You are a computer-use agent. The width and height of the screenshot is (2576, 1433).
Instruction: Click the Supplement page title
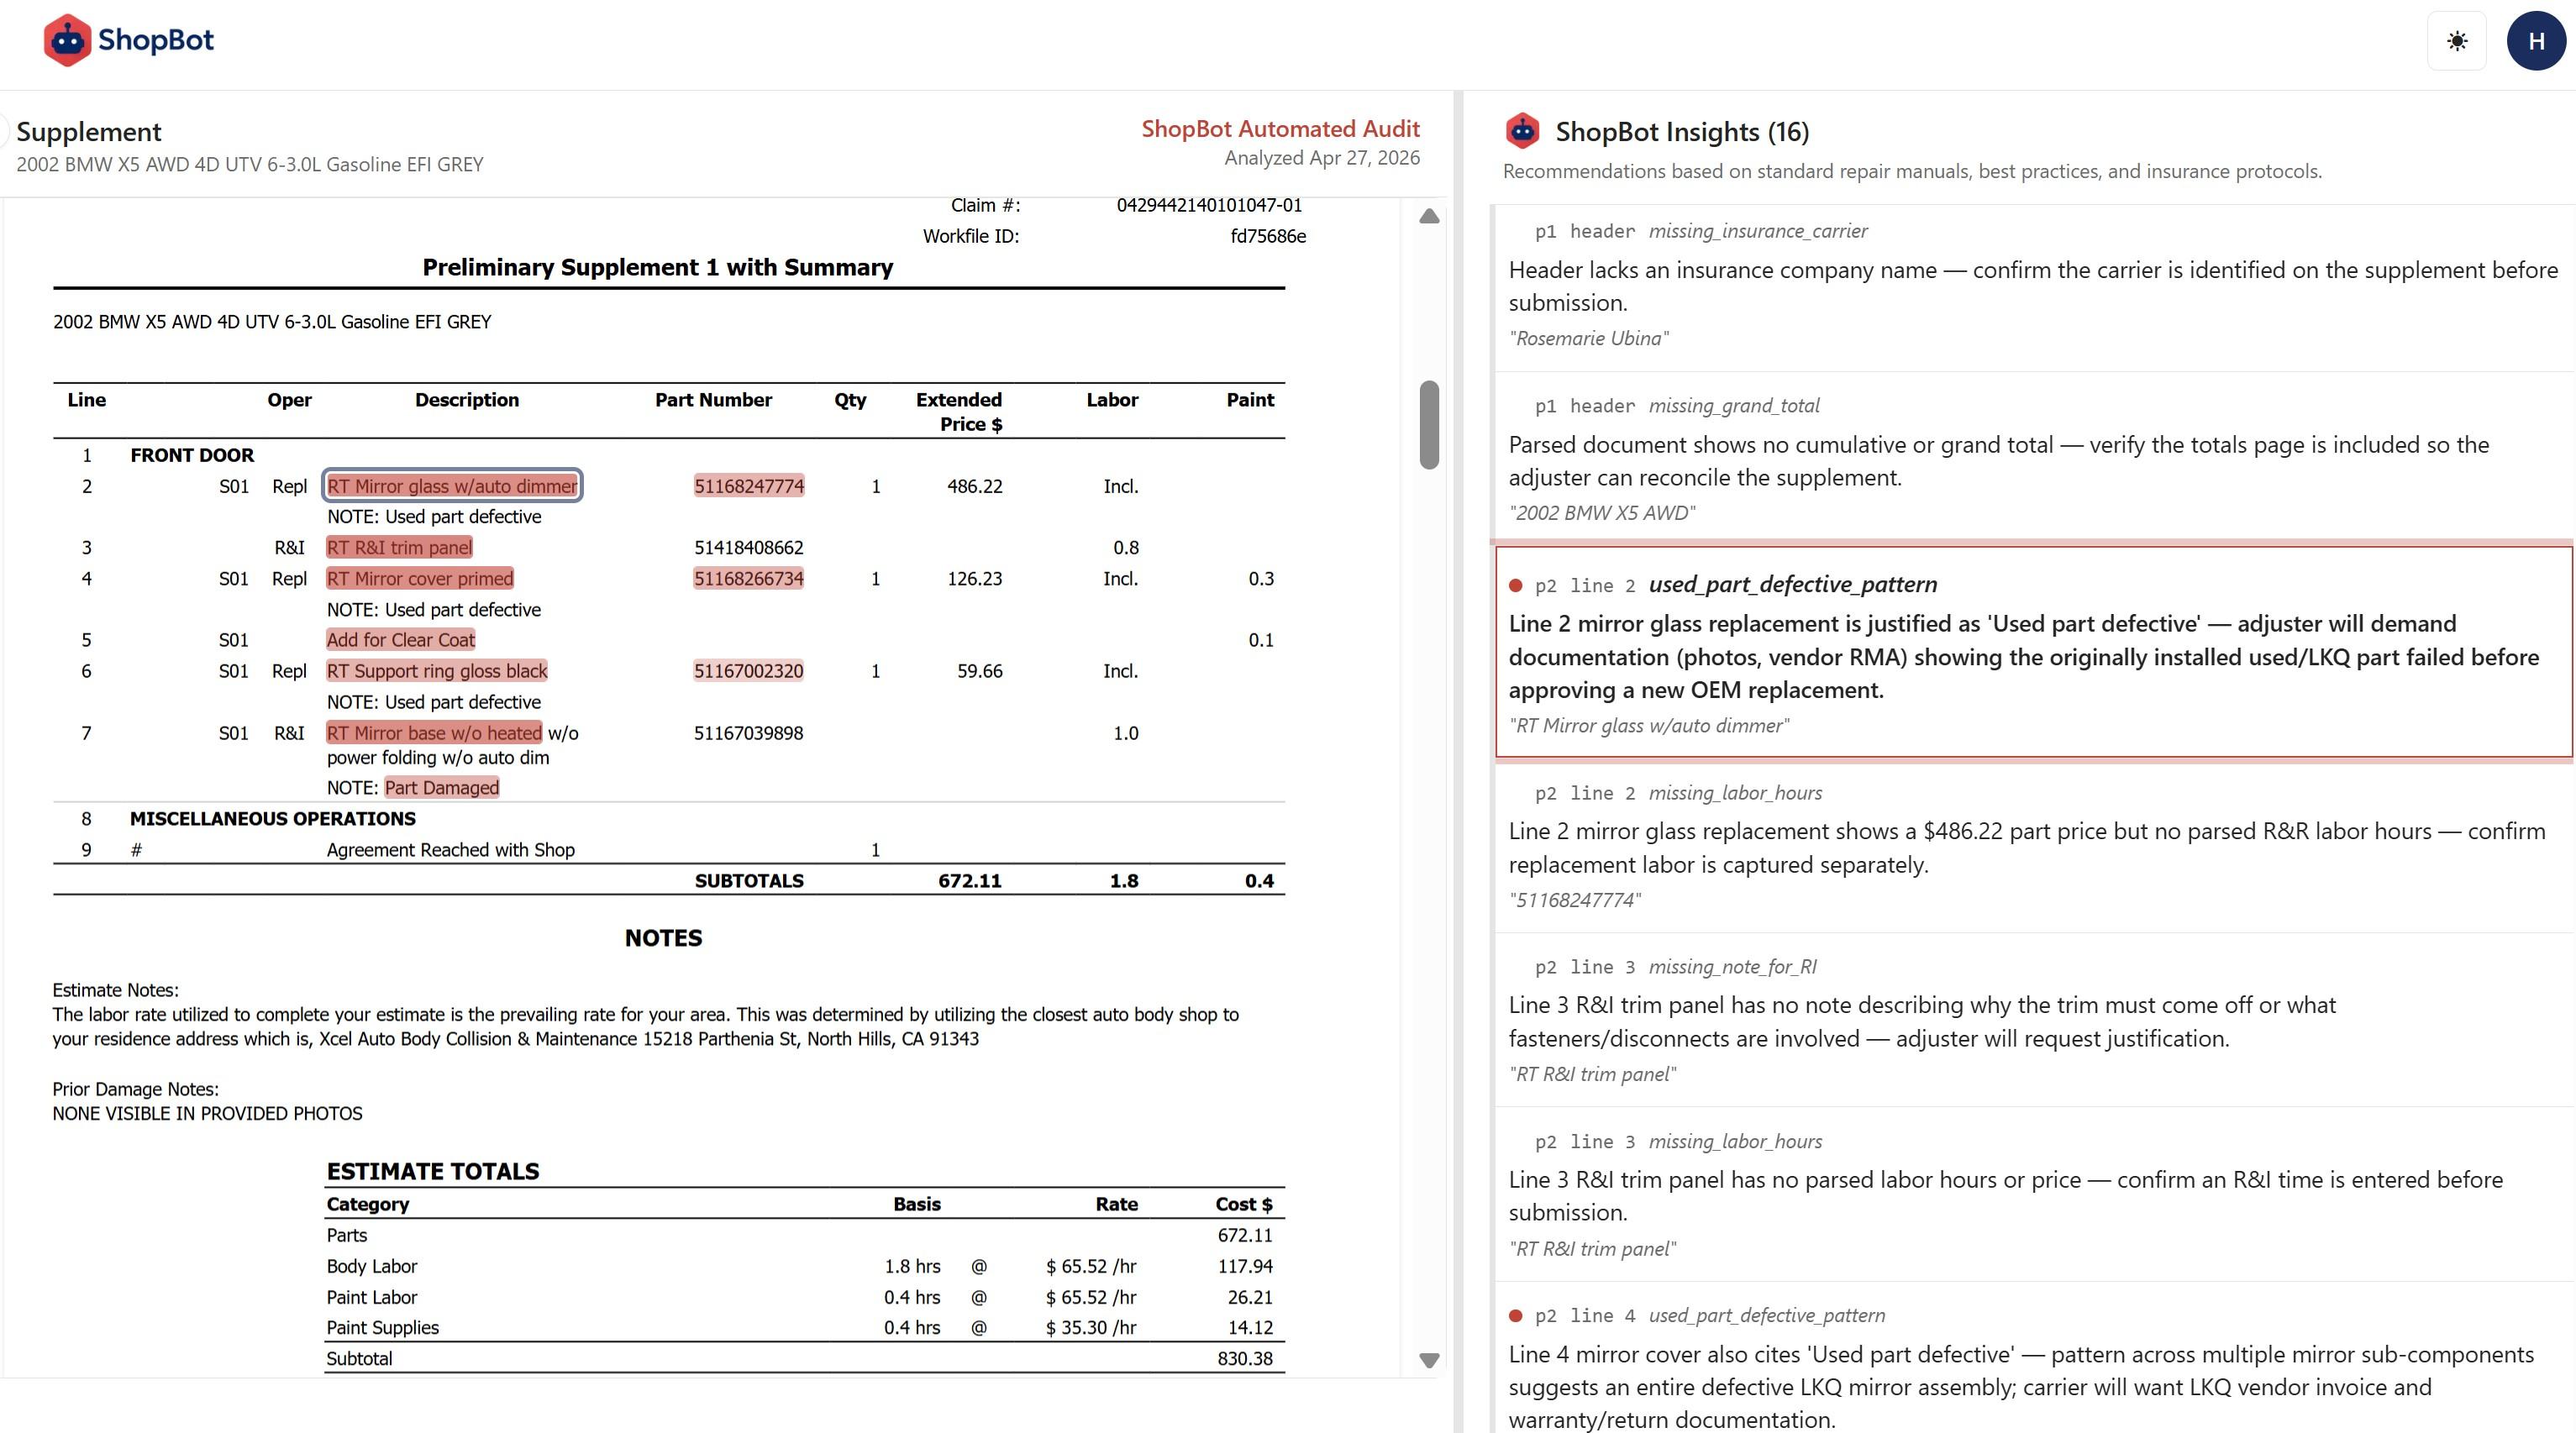click(x=89, y=132)
